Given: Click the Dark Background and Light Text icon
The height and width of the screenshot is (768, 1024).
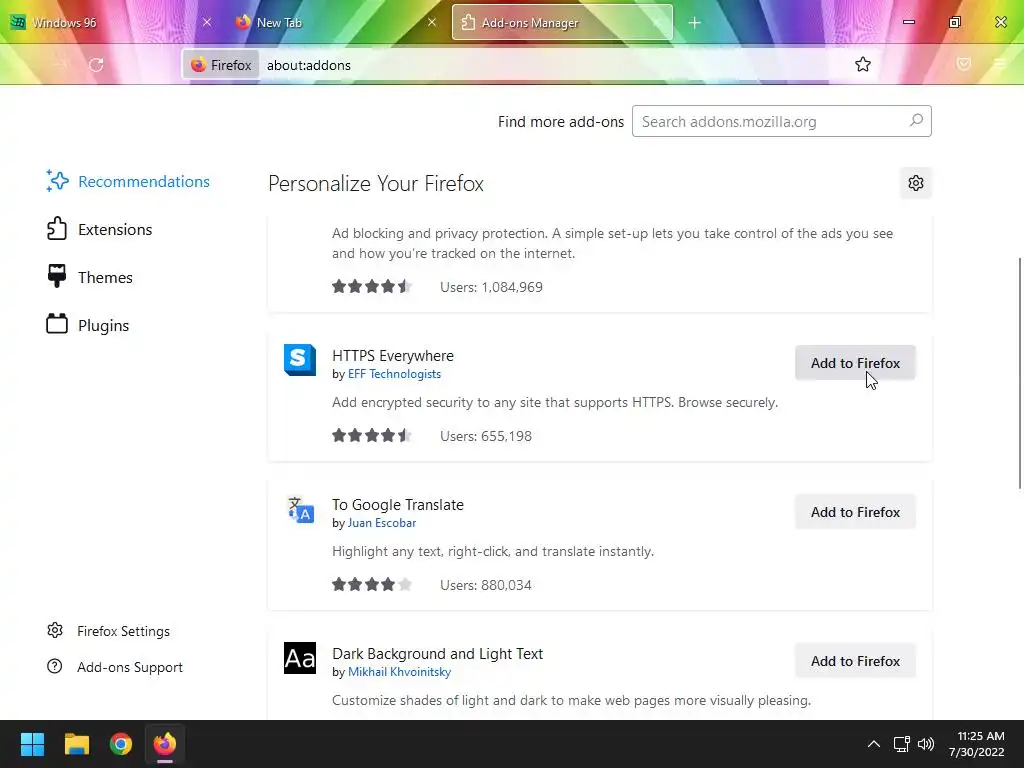Looking at the screenshot, I should click(x=300, y=658).
